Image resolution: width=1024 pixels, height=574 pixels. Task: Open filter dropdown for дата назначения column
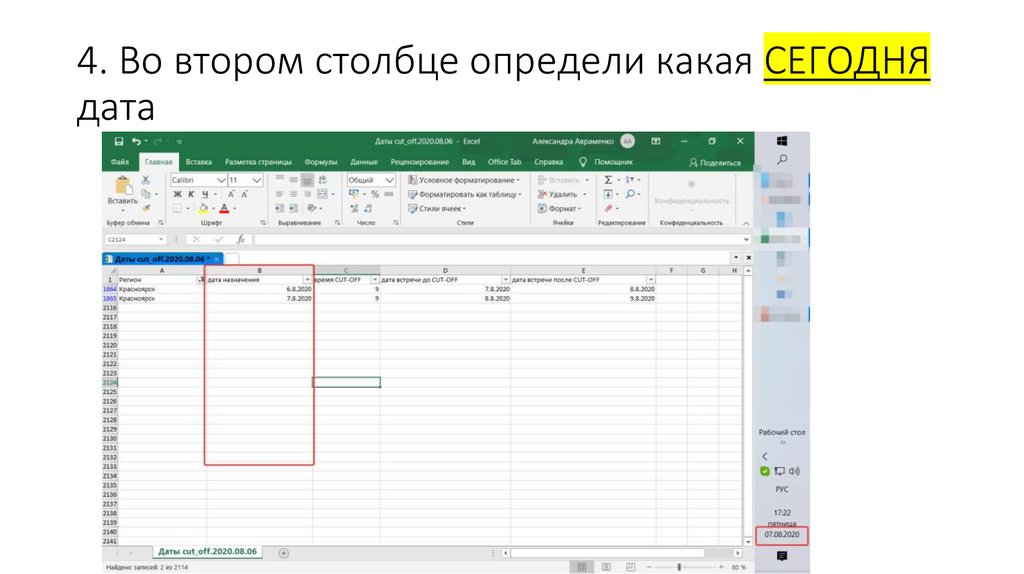(308, 279)
